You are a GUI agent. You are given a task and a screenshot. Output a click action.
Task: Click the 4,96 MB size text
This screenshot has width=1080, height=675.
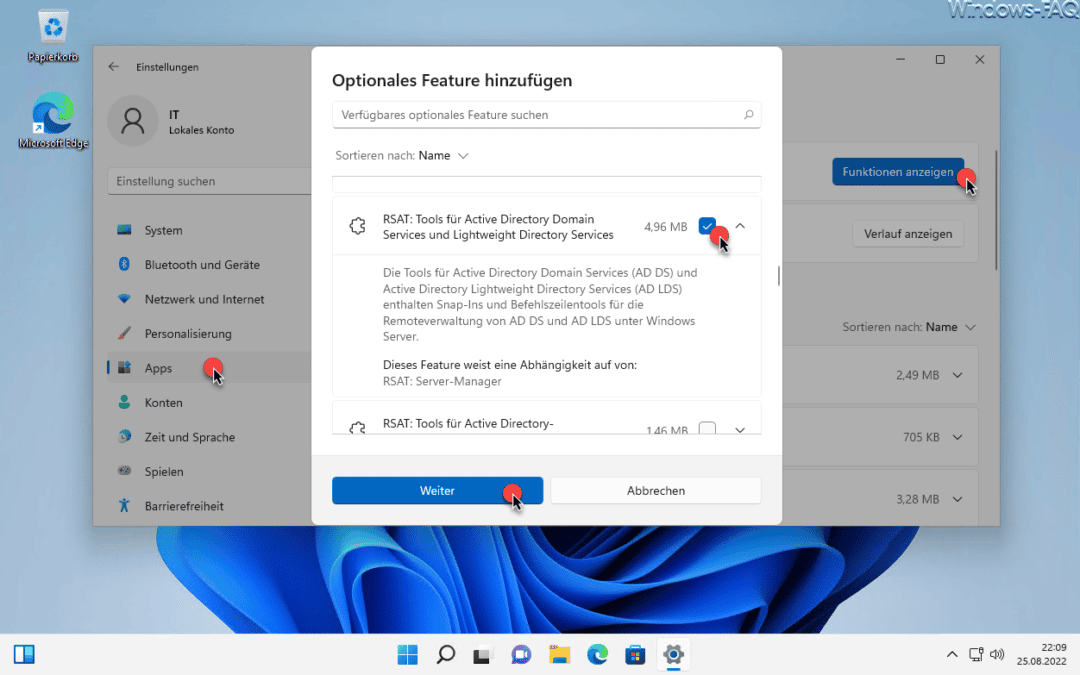tap(665, 227)
